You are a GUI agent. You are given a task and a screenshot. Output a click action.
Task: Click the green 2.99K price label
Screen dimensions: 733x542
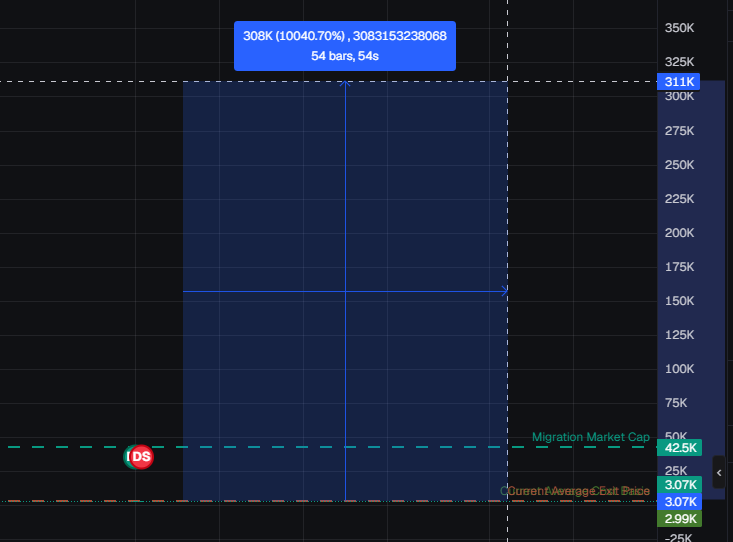[679, 519]
